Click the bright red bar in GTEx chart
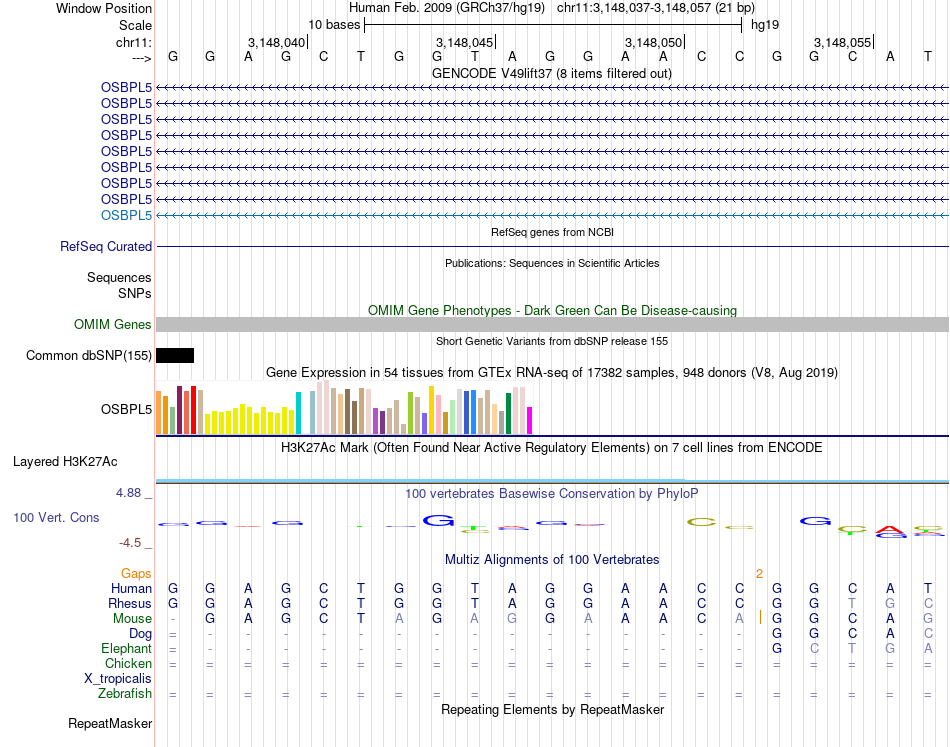This screenshot has height=747, width=950. 193,410
